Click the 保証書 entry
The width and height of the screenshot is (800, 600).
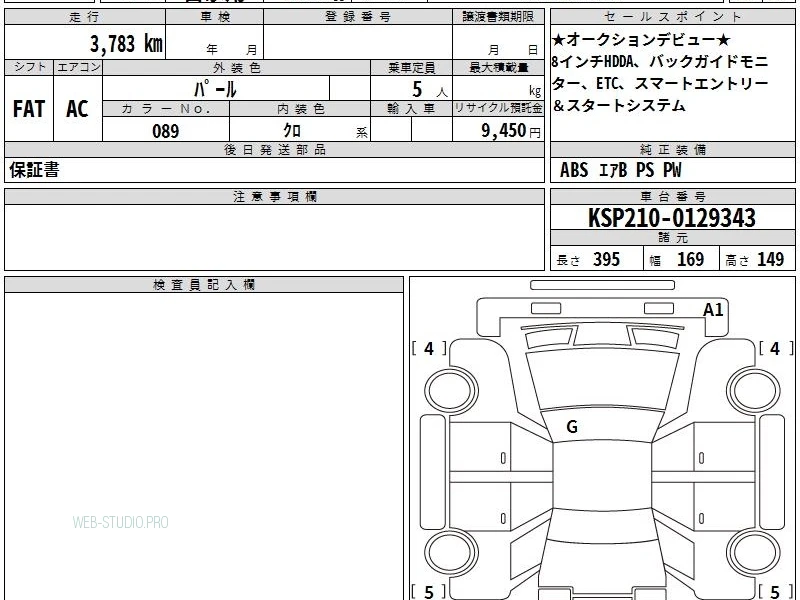click(34, 170)
